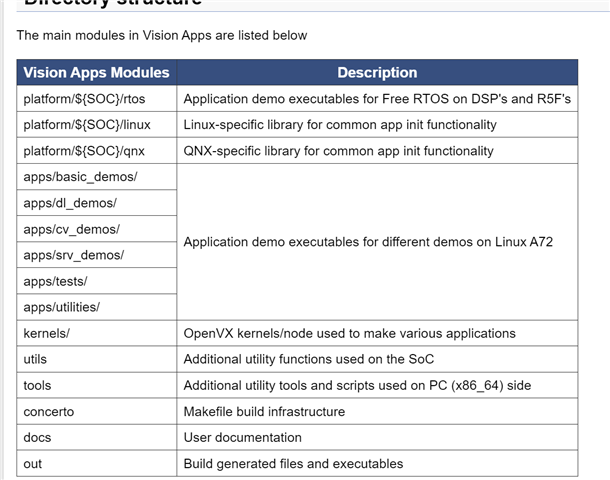The image size is (610, 480).
Task: Click 'Additional utility functions used on the SoC'
Action: click(309, 359)
